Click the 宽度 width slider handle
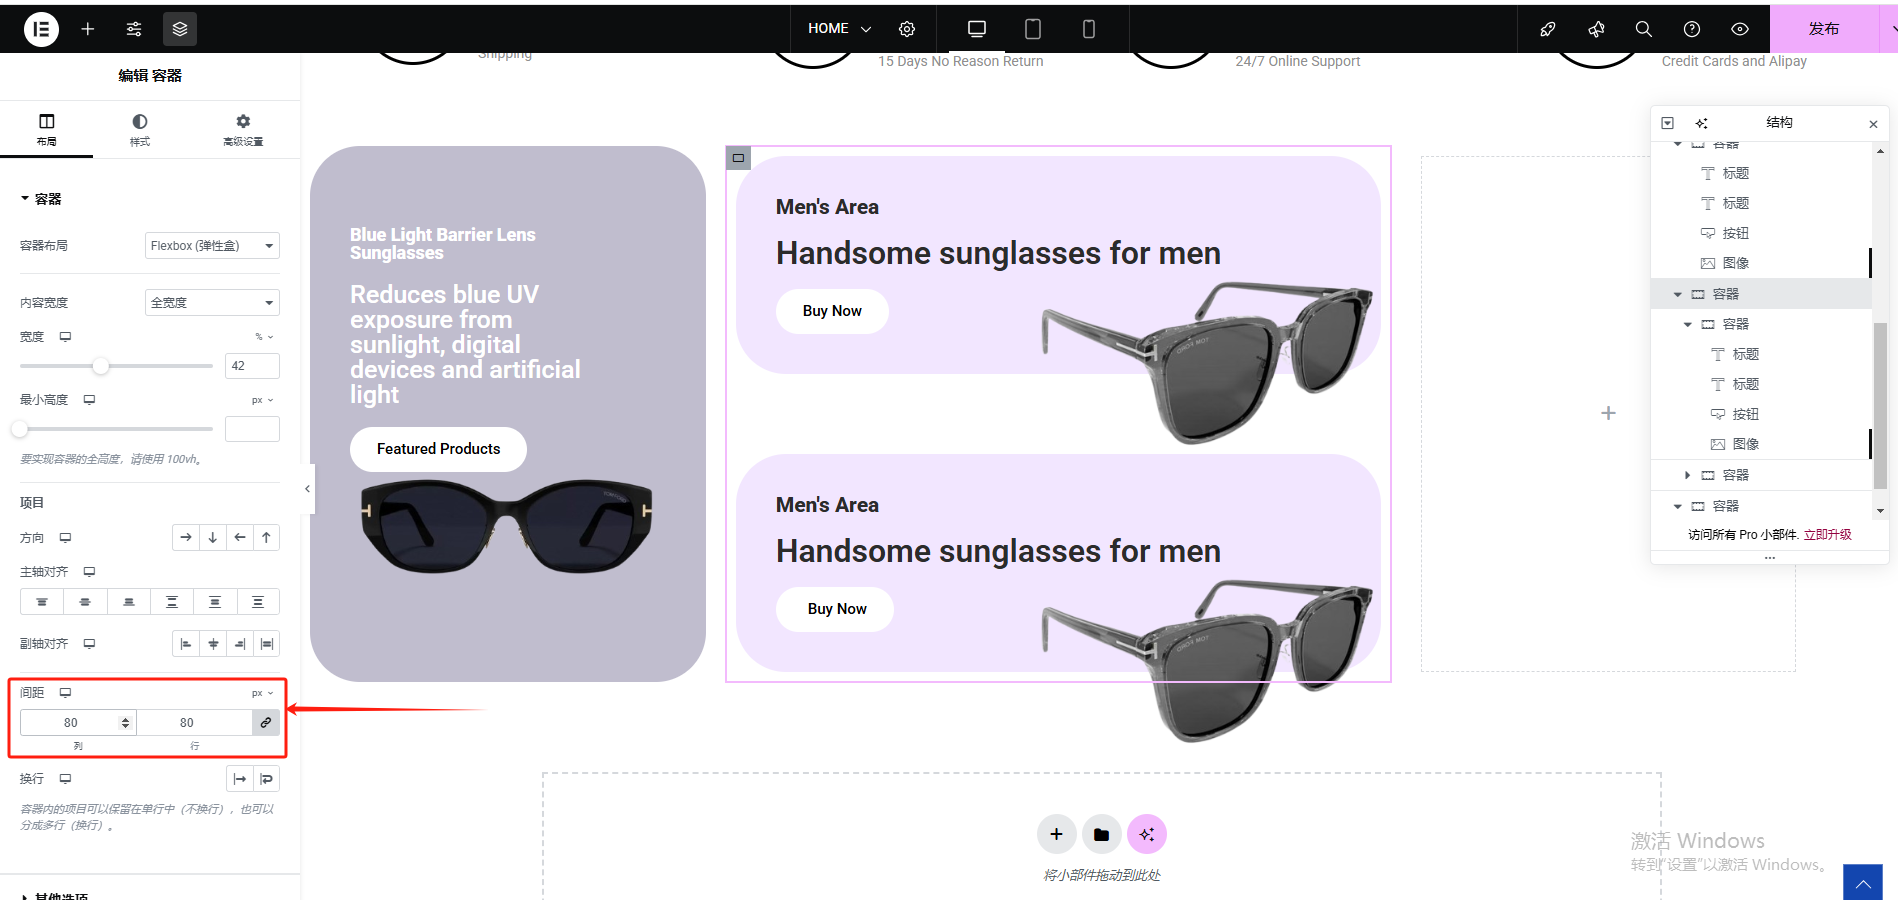Viewport: 1898px width, 900px height. [101, 366]
